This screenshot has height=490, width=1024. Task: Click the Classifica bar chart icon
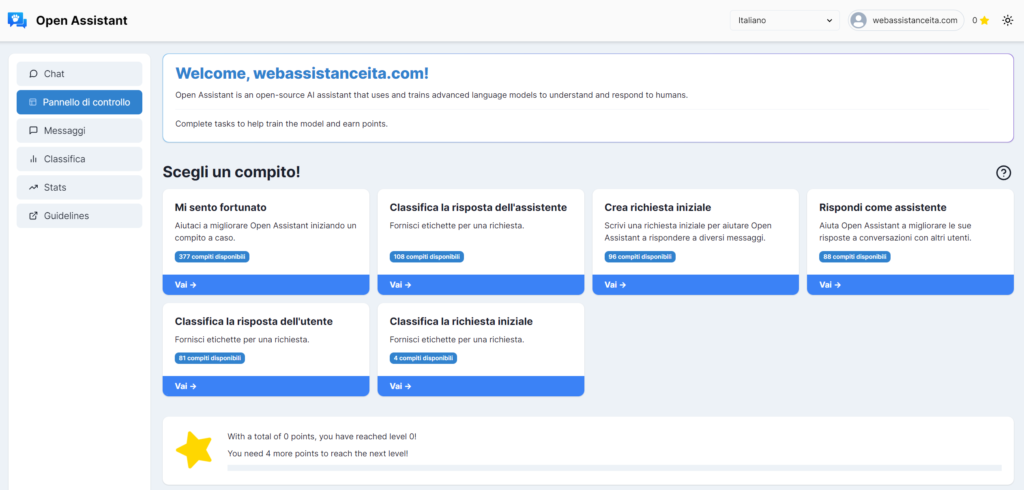pos(33,159)
